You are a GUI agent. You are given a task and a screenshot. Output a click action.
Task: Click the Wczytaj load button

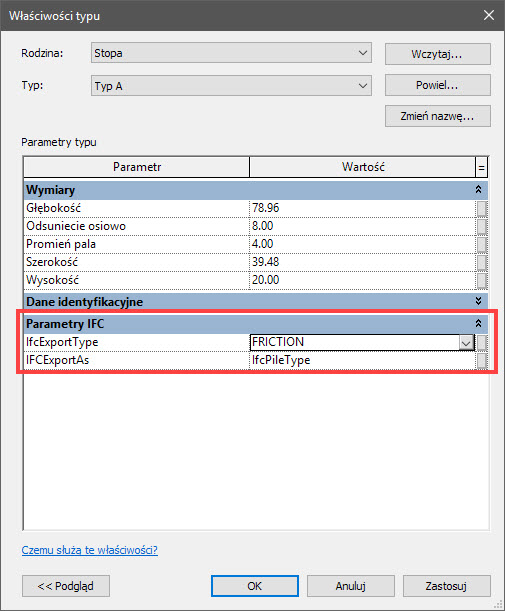(x=438, y=54)
